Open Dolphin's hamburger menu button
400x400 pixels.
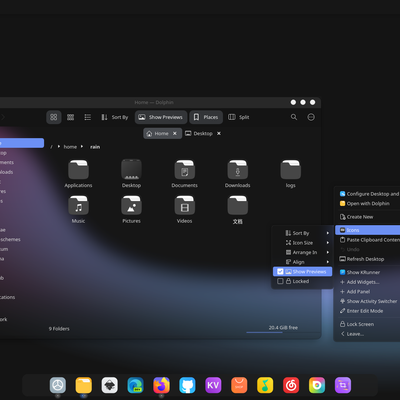[311, 117]
